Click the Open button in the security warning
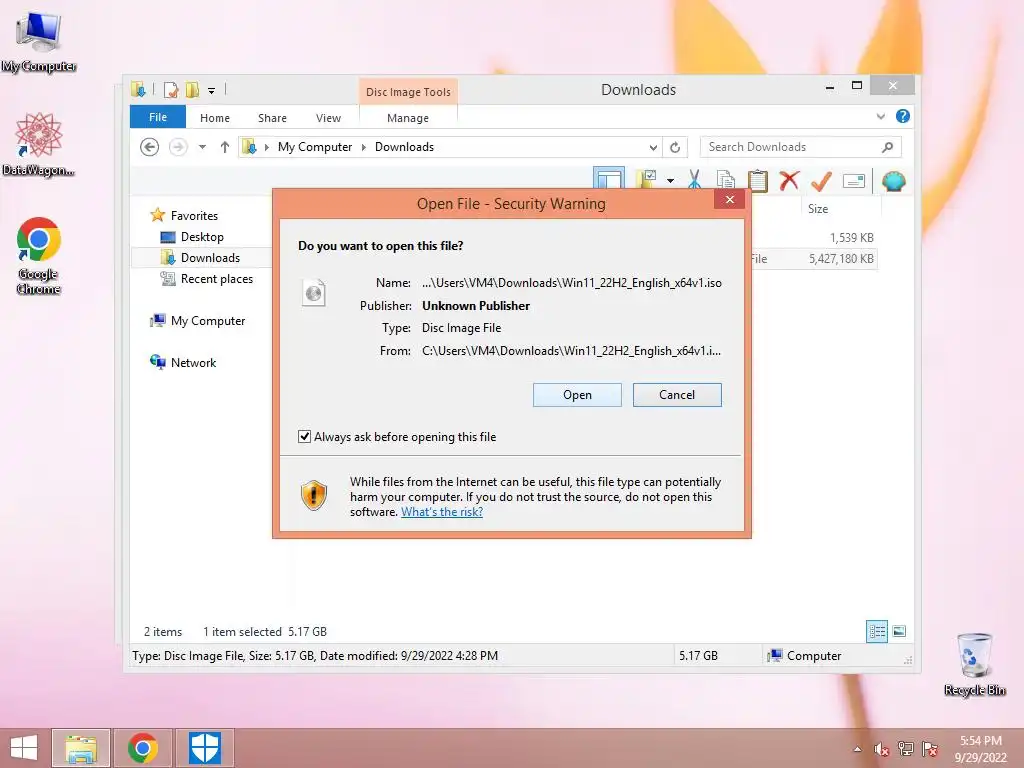Image resolution: width=1024 pixels, height=768 pixels. pos(577,395)
